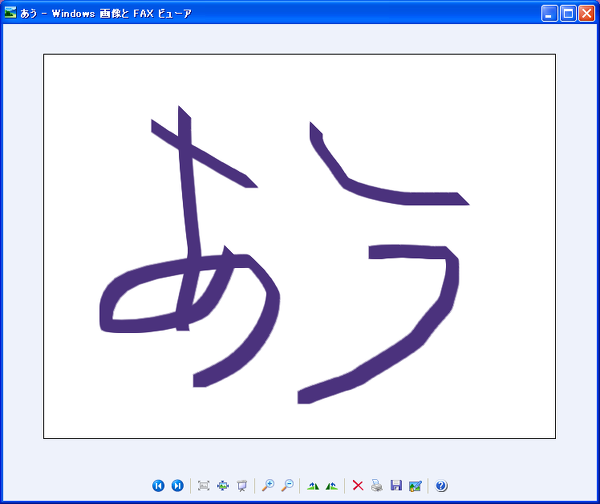Save a copy using floppy disk icon

click(396, 486)
